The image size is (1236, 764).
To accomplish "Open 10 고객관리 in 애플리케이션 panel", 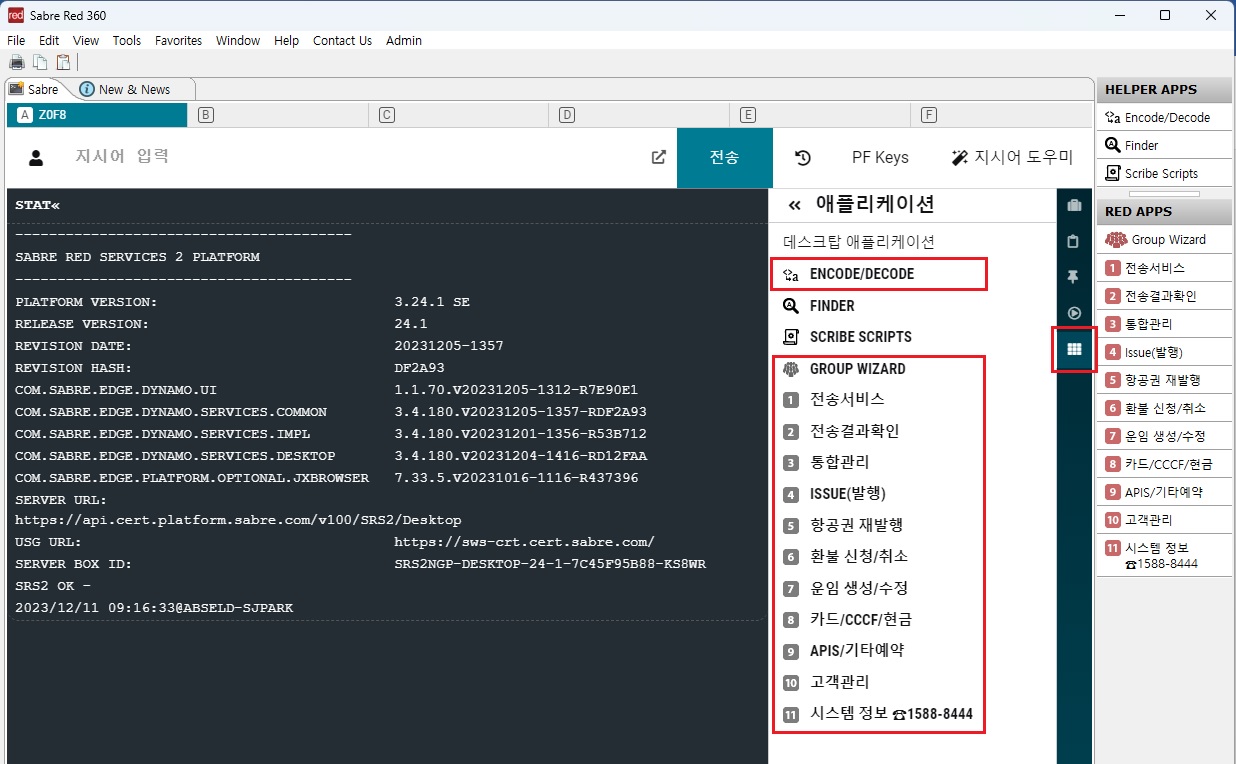I will (x=826, y=682).
